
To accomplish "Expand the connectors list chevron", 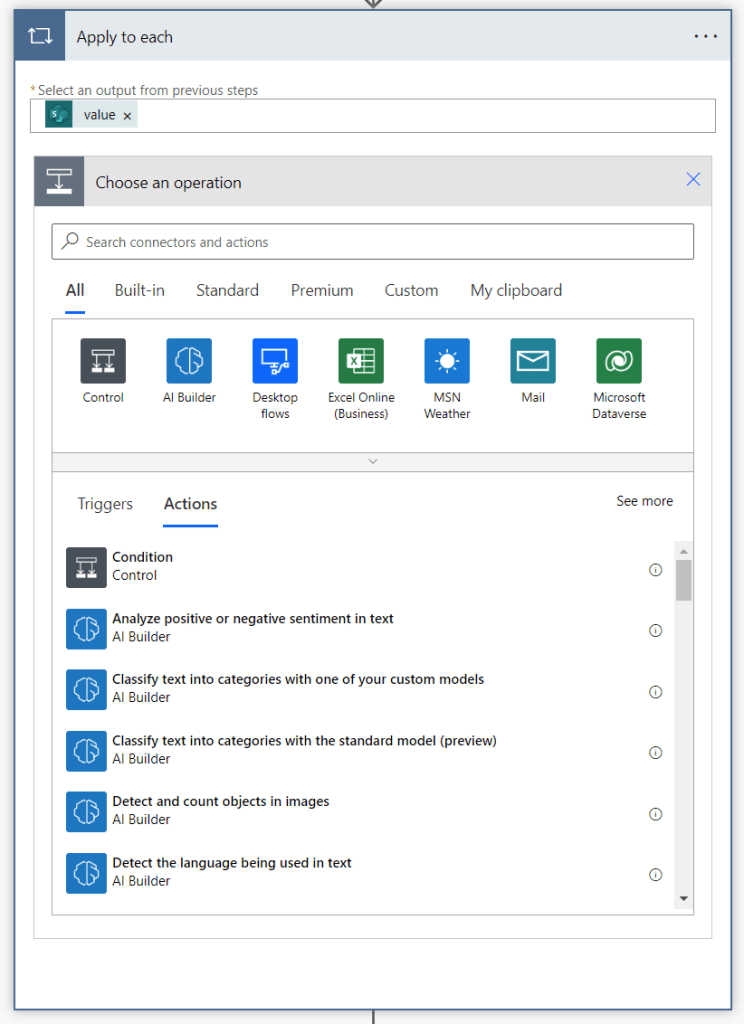I will coord(373,462).
